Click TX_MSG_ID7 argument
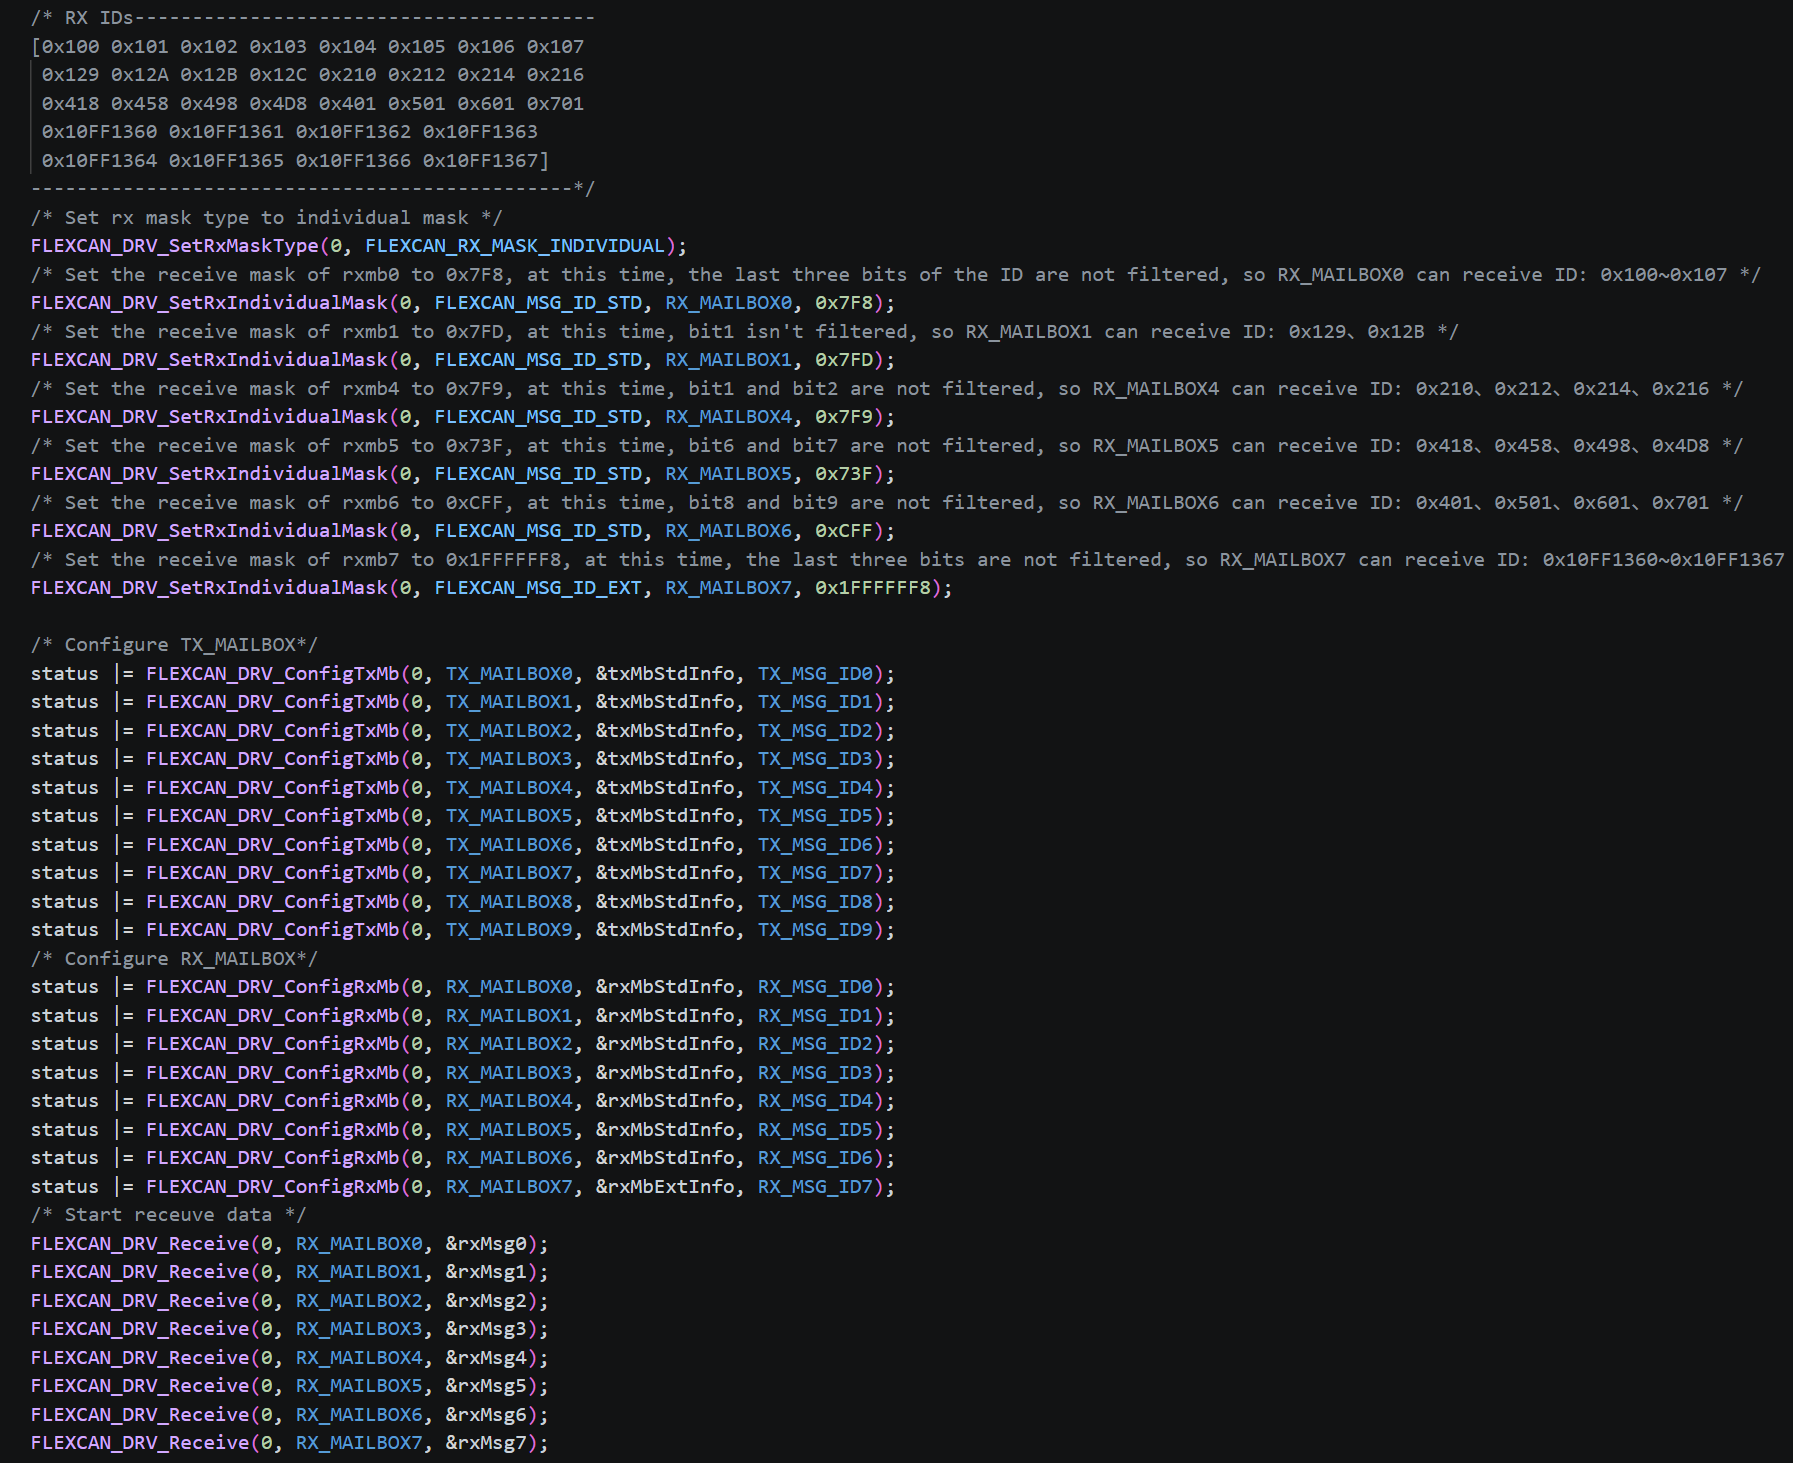The image size is (1793, 1463). (x=815, y=873)
